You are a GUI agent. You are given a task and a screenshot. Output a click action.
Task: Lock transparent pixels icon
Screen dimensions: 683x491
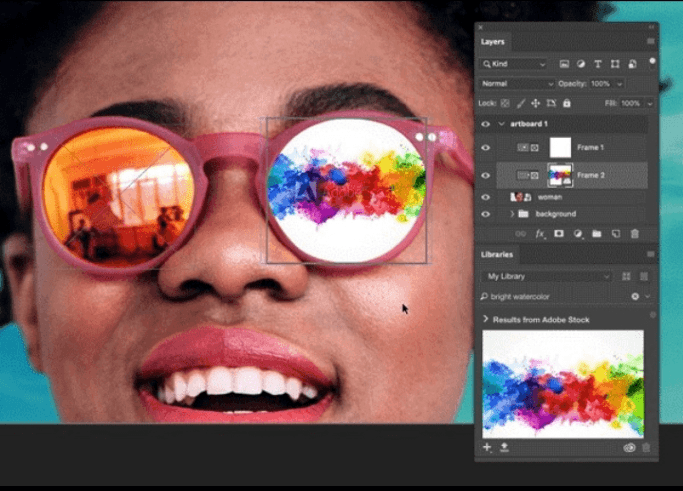(x=505, y=103)
